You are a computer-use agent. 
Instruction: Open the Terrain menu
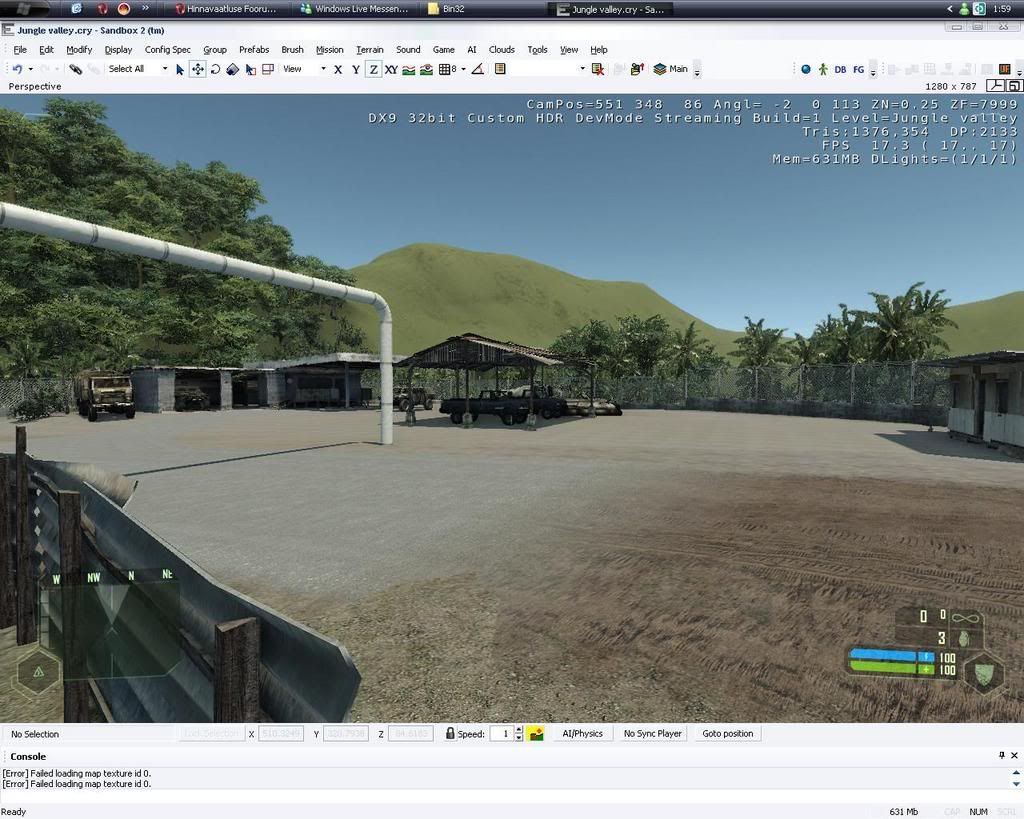tap(370, 50)
